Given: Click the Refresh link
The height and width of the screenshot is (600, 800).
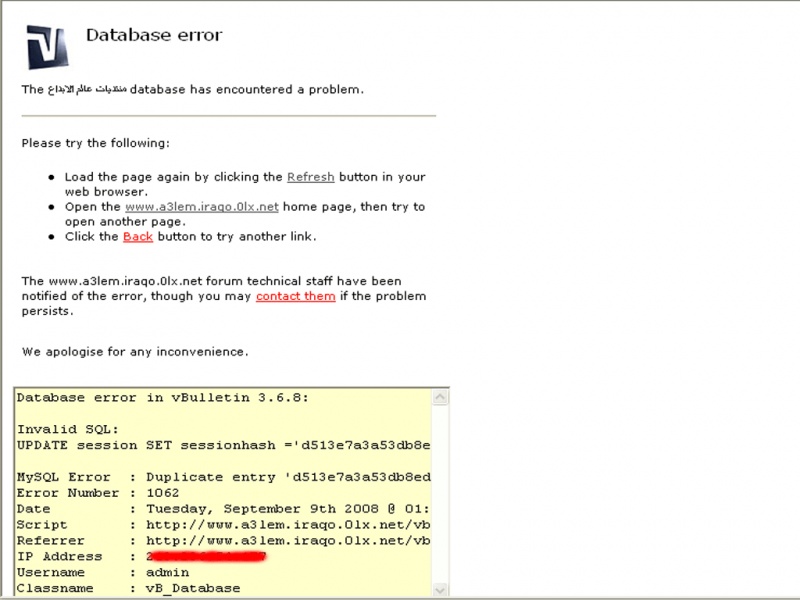Looking at the screenshot, I should click(310, 177).
